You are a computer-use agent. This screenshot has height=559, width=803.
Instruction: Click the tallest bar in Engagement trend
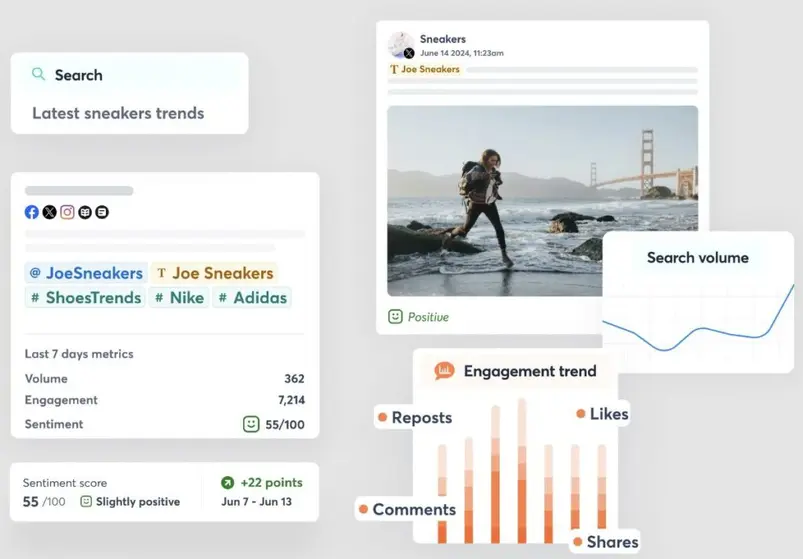pyautogui.click(x=521, y=470)
